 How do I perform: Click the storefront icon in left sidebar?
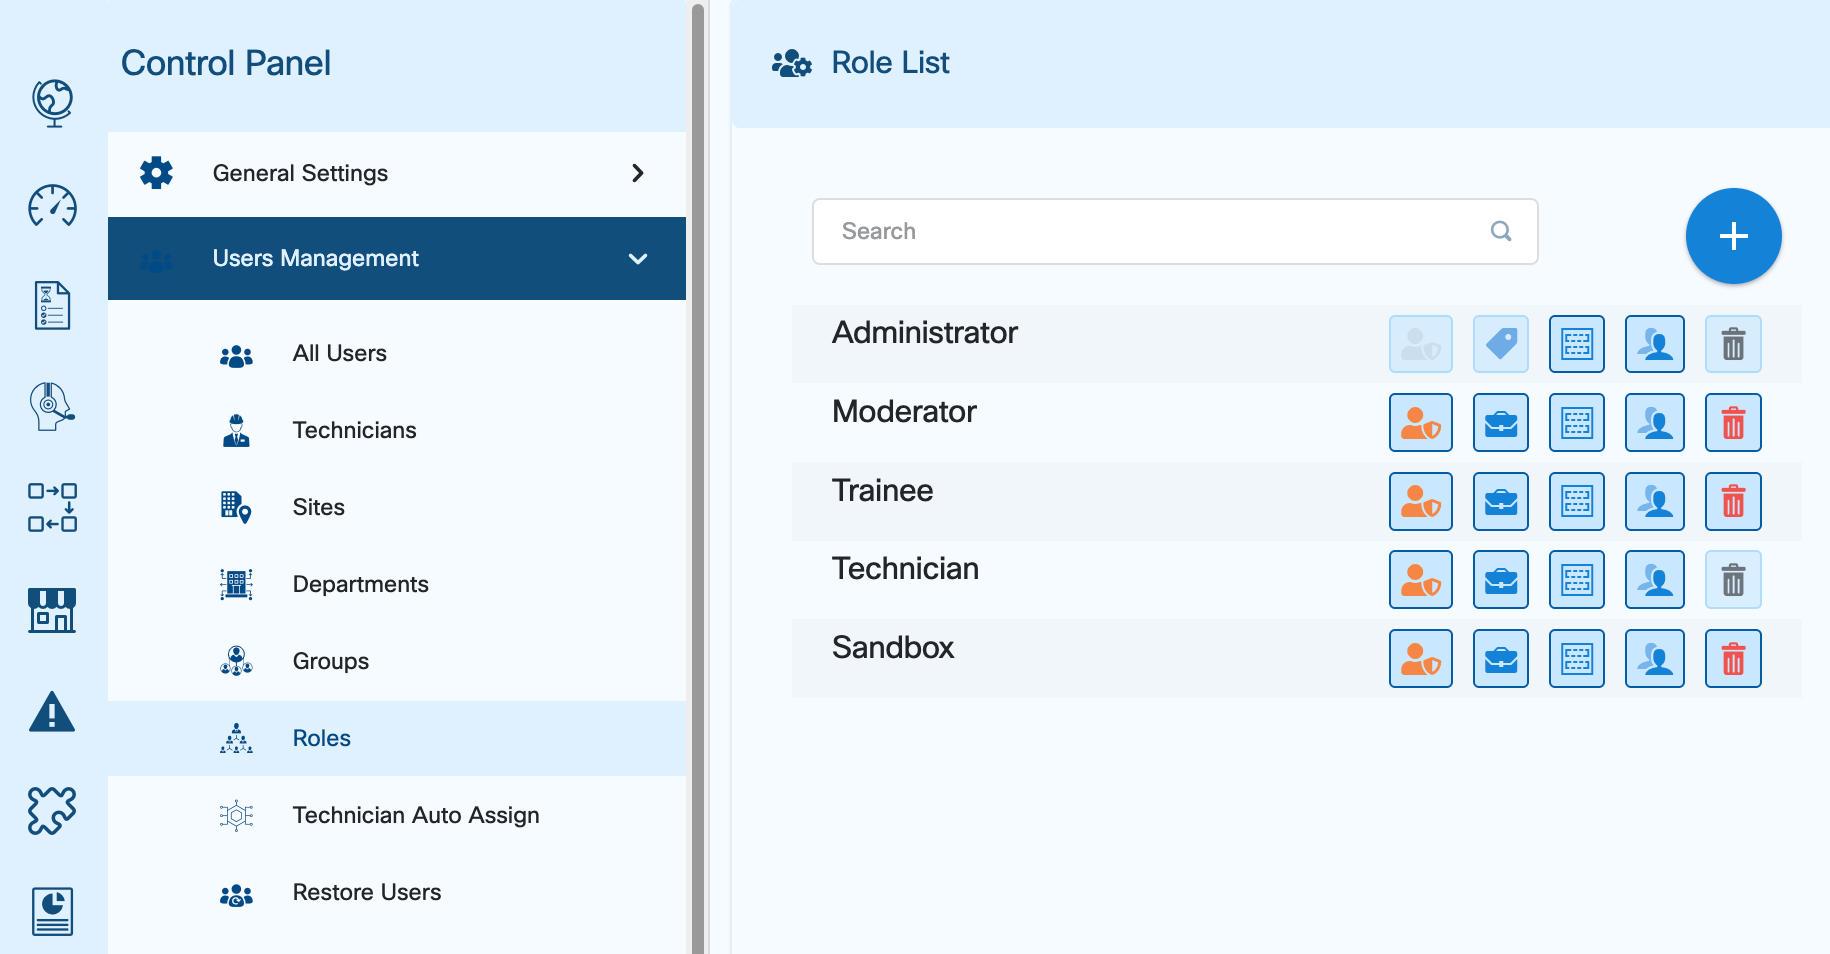(52, 610)
